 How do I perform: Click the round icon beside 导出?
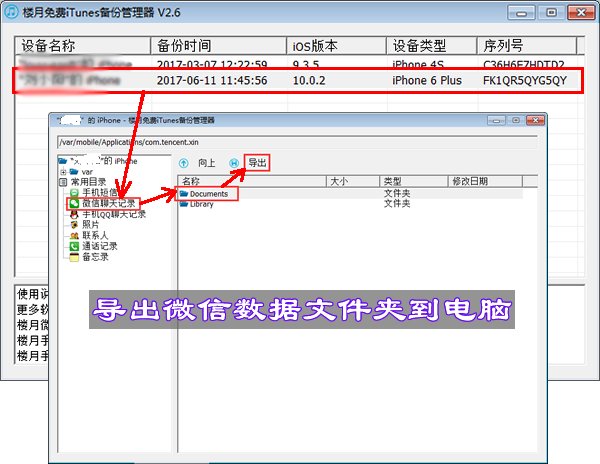tap(234, 163)
